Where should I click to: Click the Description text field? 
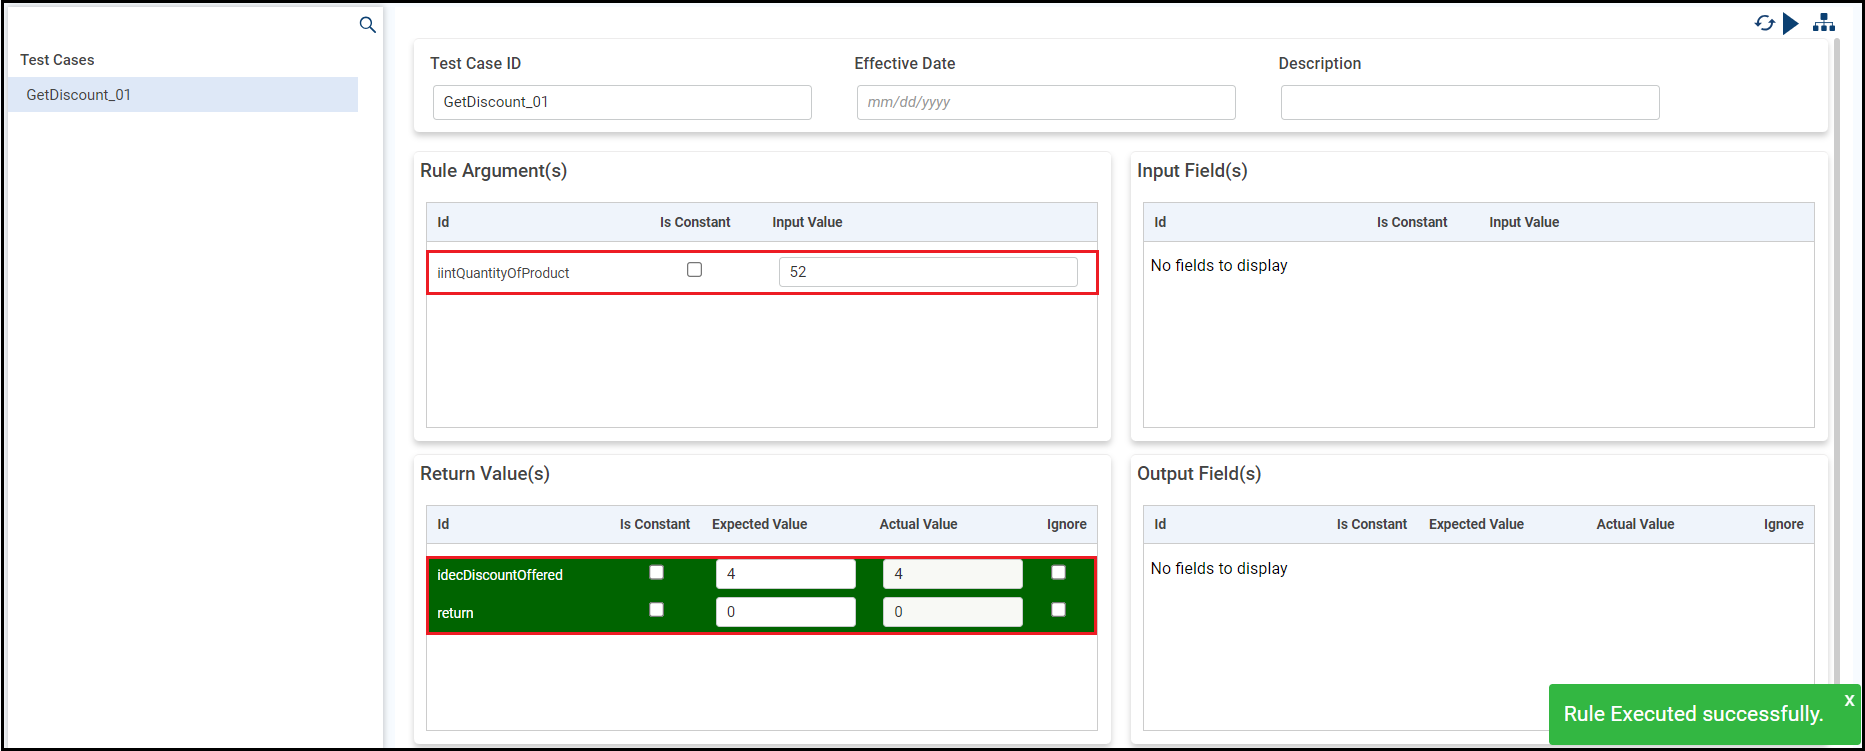[x=1469, y=102]
